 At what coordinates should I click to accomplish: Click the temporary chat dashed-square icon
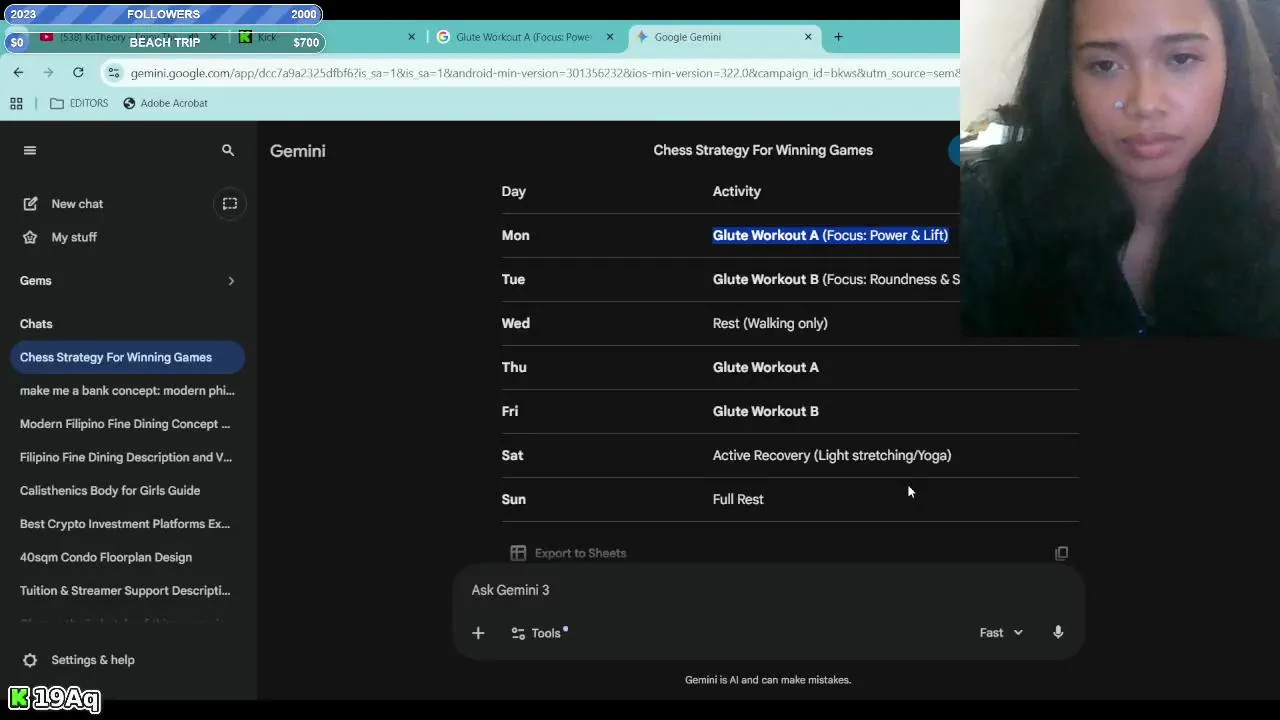pos(229,204)
